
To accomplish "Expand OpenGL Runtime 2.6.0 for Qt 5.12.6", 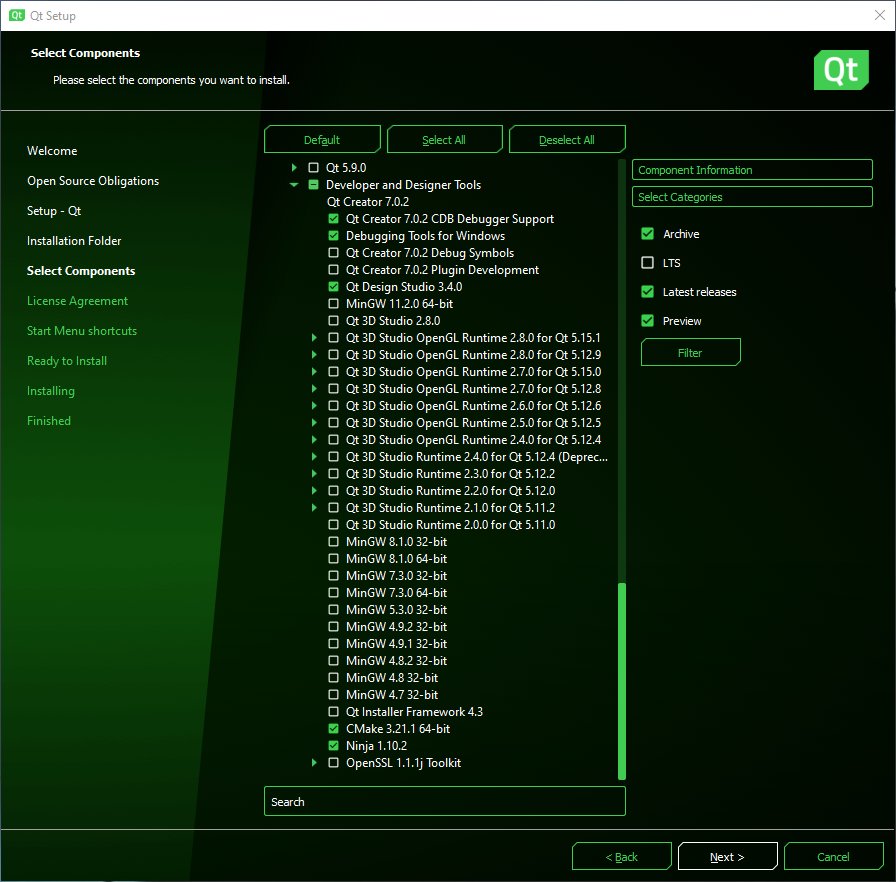I will tap(314, 406).
